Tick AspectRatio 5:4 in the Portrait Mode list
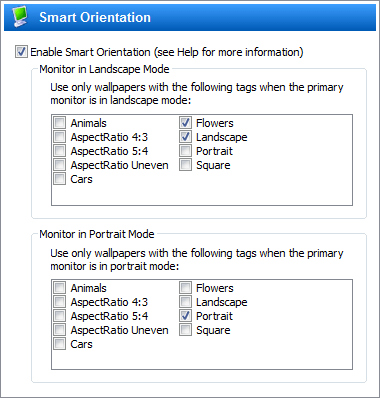 point(60,316)
